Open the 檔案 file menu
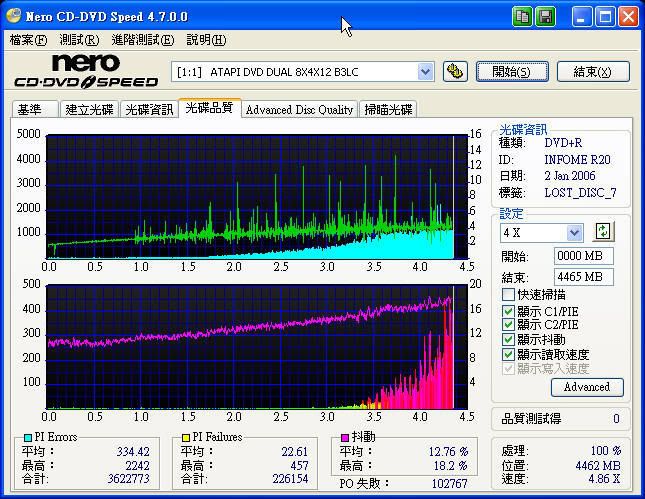This screenshot has height=499, width=645. coord(27,40)
